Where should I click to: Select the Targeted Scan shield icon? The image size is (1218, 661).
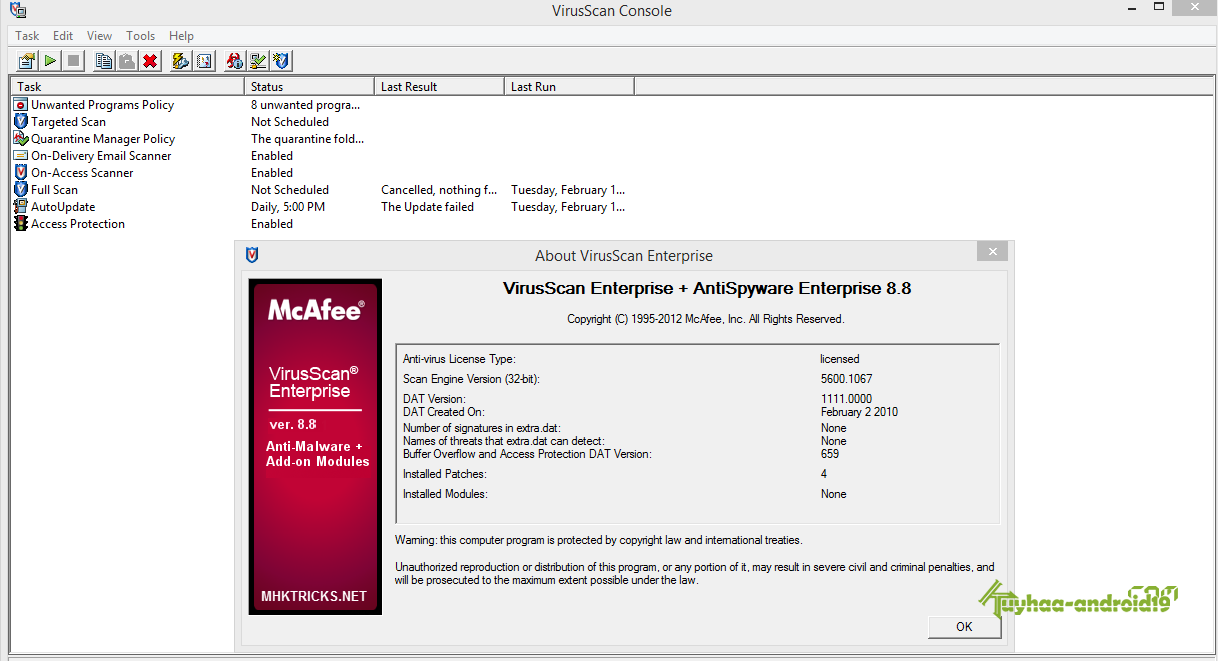(x=21, y=122)
